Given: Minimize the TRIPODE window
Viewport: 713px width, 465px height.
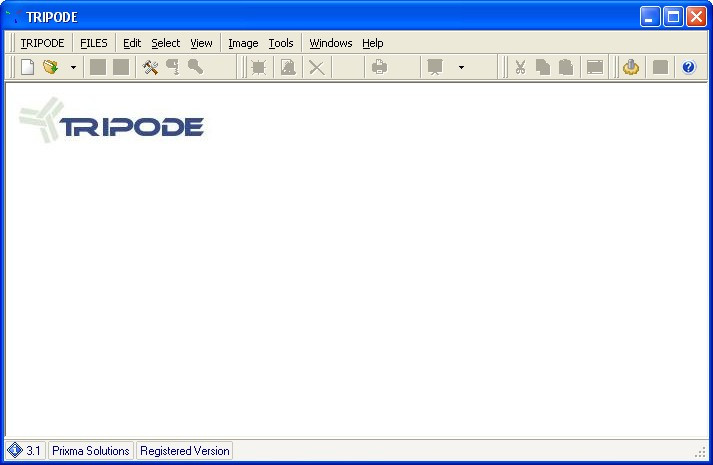Looking at the screenshot, I should [650, 17].
